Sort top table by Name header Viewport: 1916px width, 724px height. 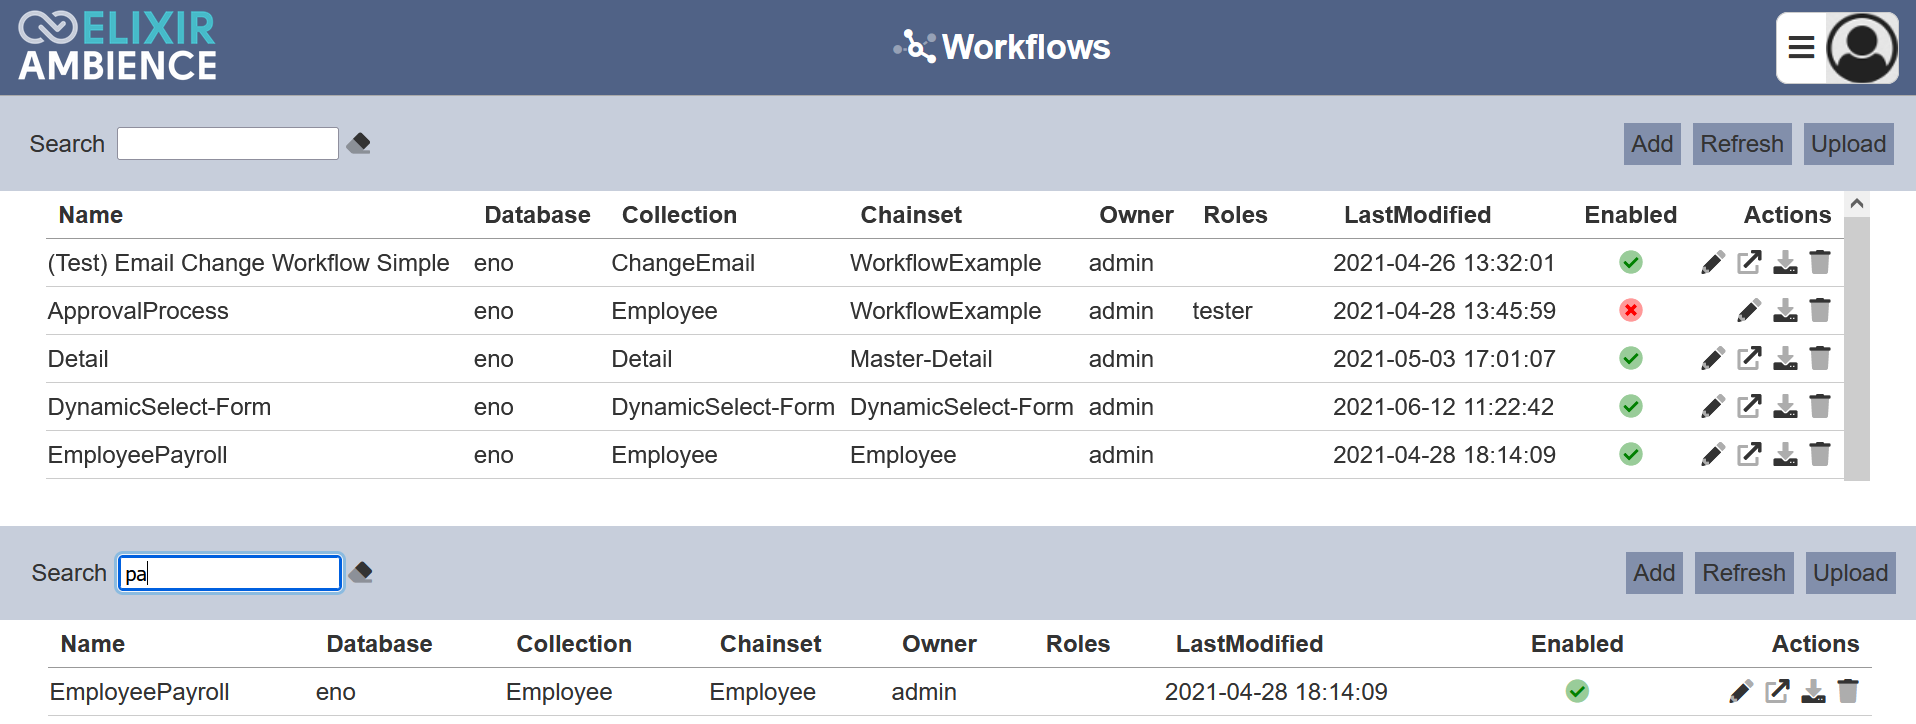tap(91, 215)
